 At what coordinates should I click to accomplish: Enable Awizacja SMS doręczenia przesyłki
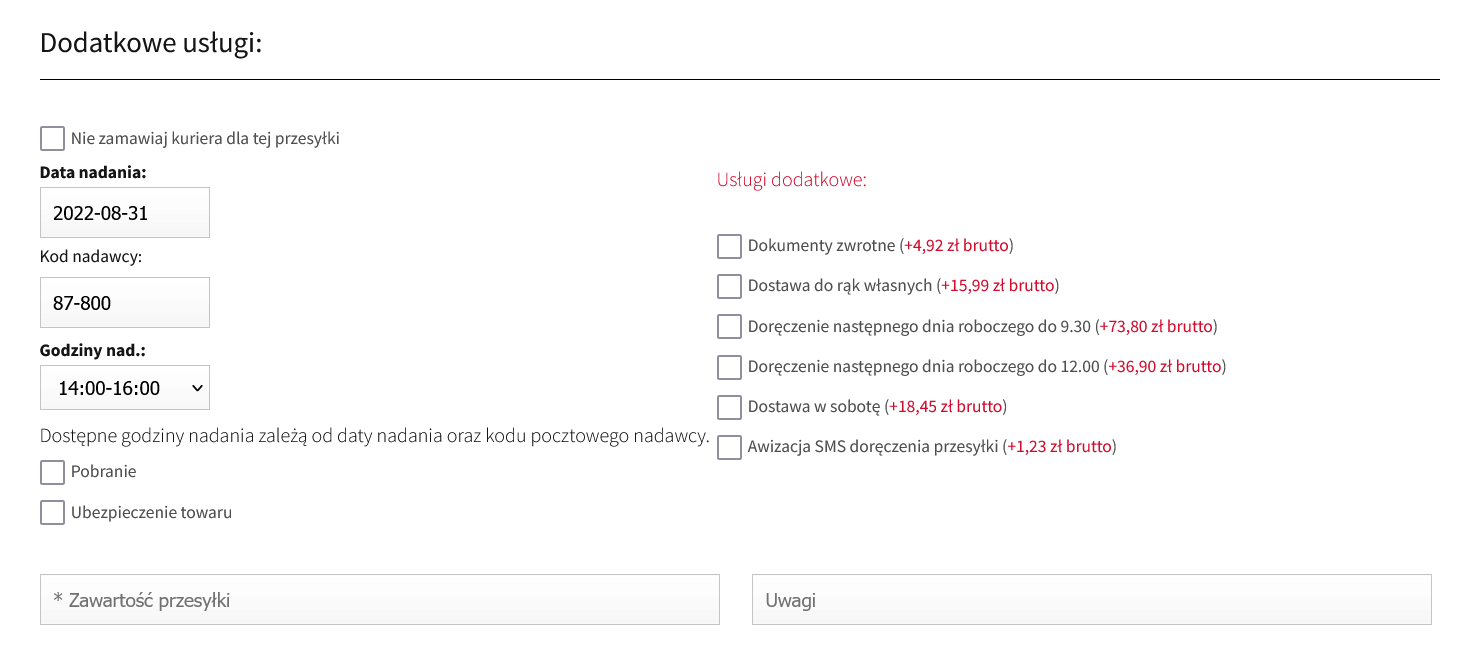click(729, 447)
